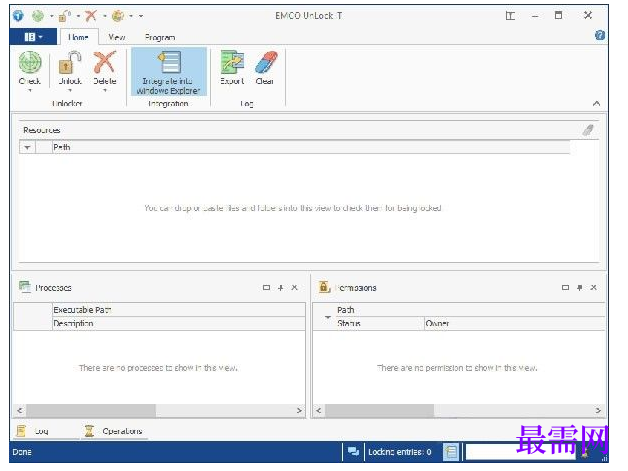Click the info icon in quick access toolbar
The height and width of the screenshot is (471, 628).
tap(18, 16)
